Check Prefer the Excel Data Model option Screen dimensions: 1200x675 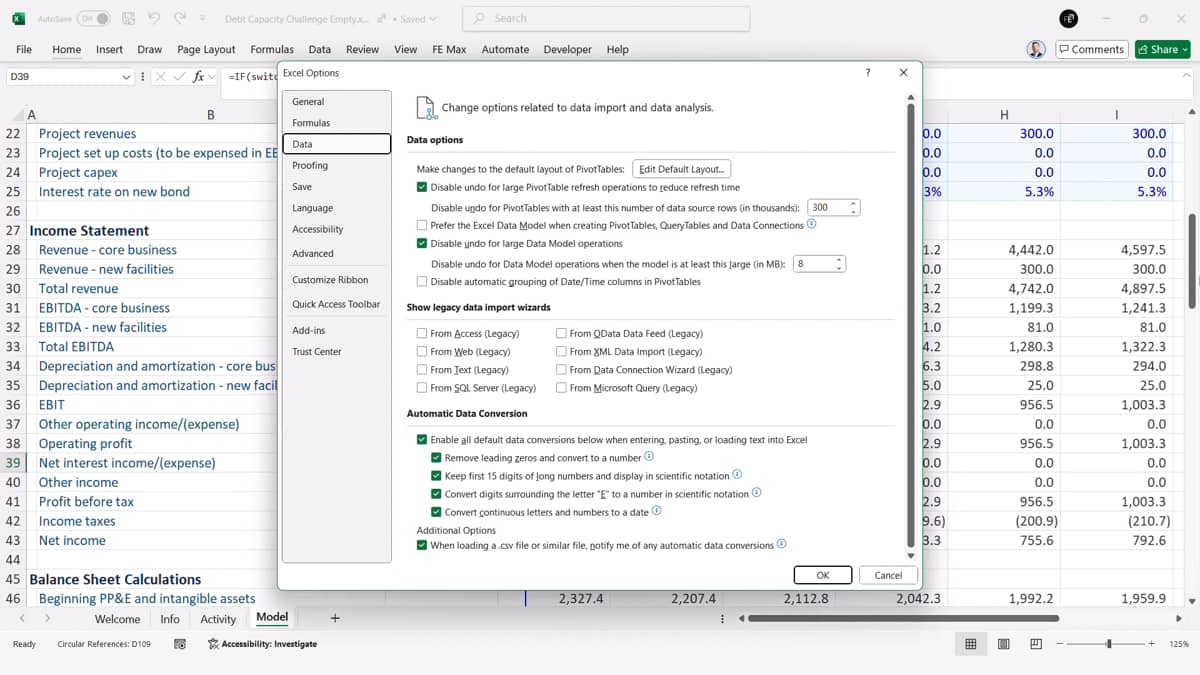422,225
